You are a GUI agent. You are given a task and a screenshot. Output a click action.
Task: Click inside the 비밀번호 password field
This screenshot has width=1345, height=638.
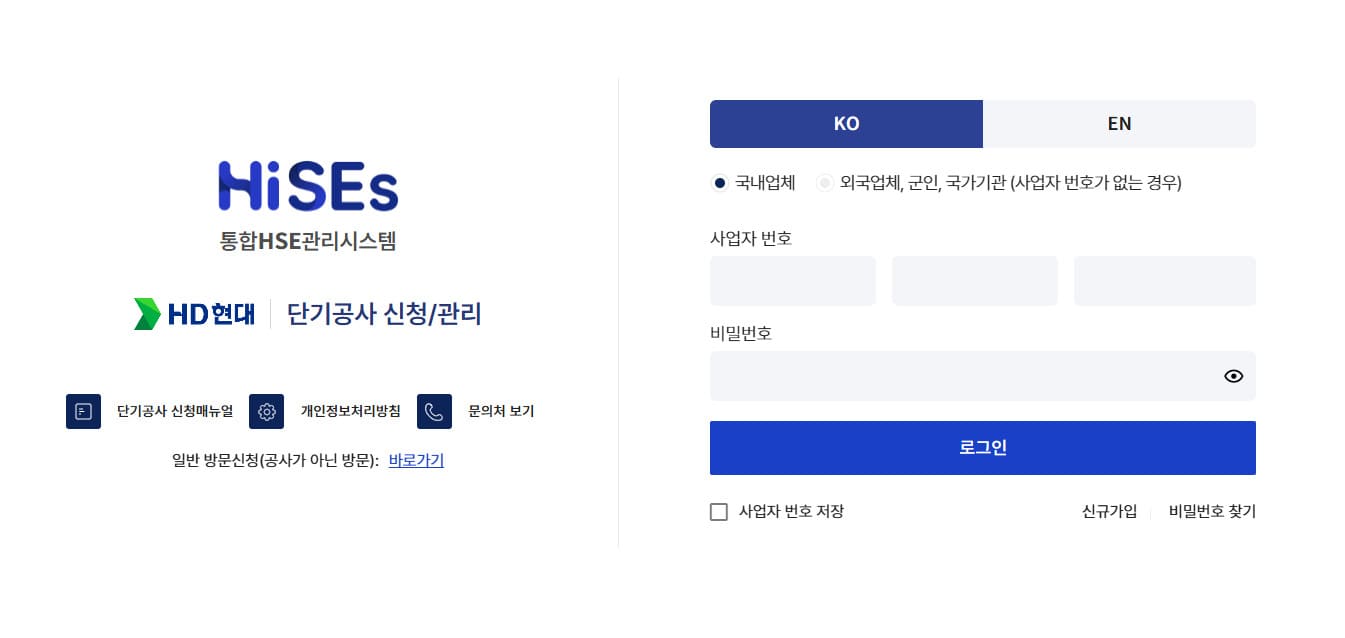(960, 376)
